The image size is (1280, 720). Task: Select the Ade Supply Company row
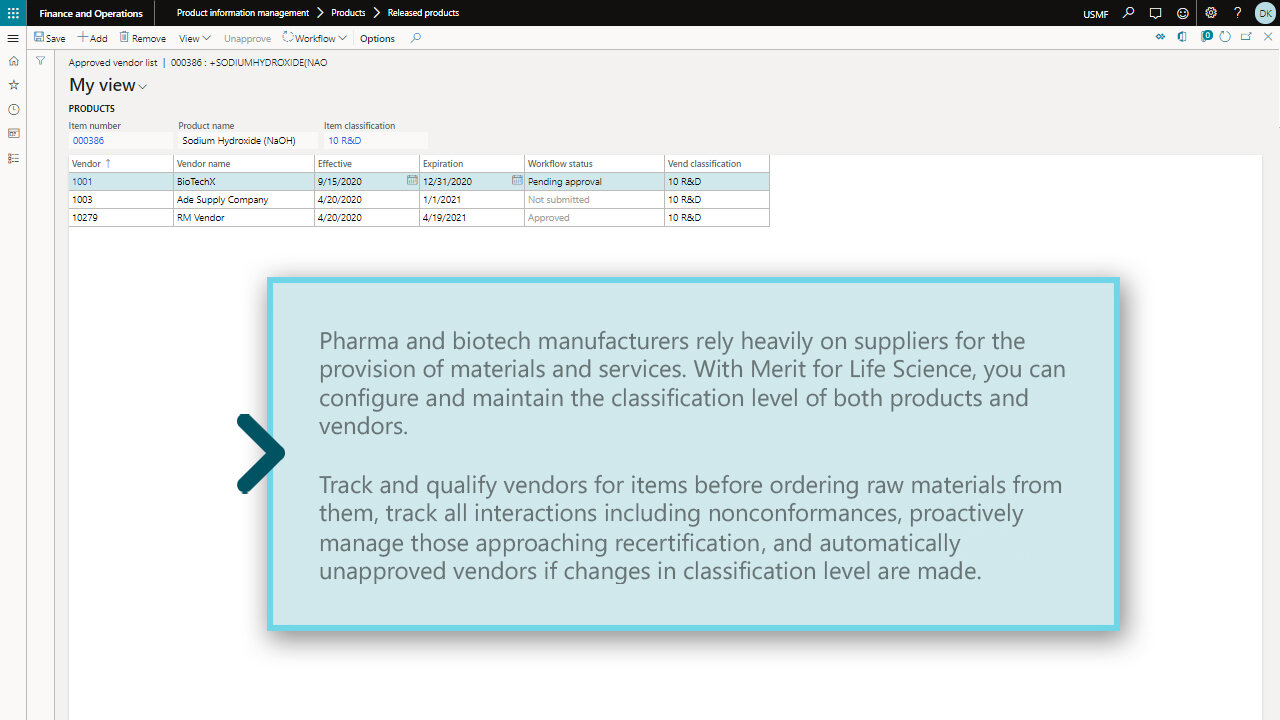pos(222,200)
